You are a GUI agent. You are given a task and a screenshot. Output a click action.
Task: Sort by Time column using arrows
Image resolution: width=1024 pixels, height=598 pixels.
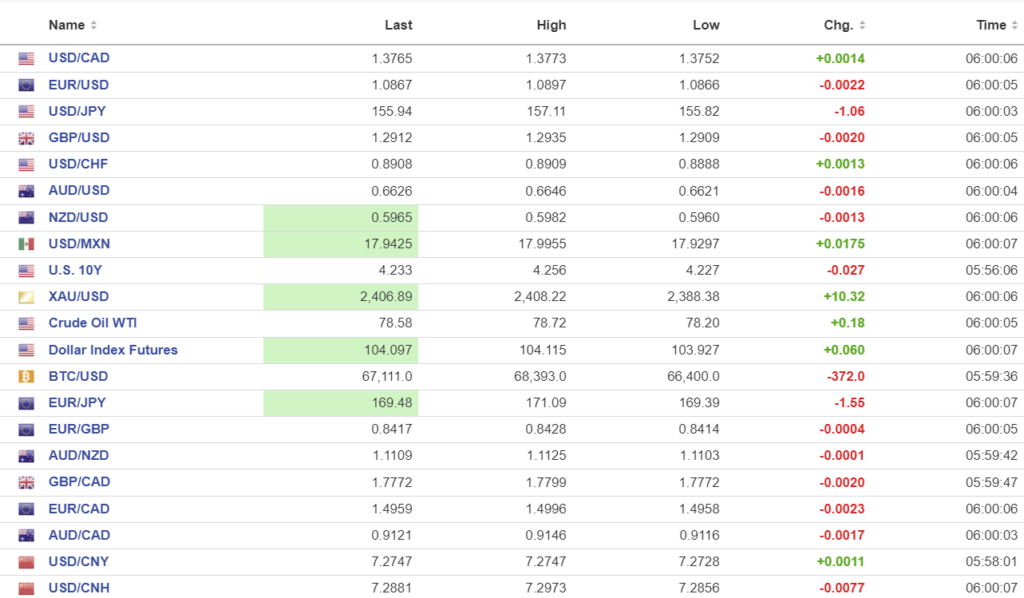pos(1014,25)
